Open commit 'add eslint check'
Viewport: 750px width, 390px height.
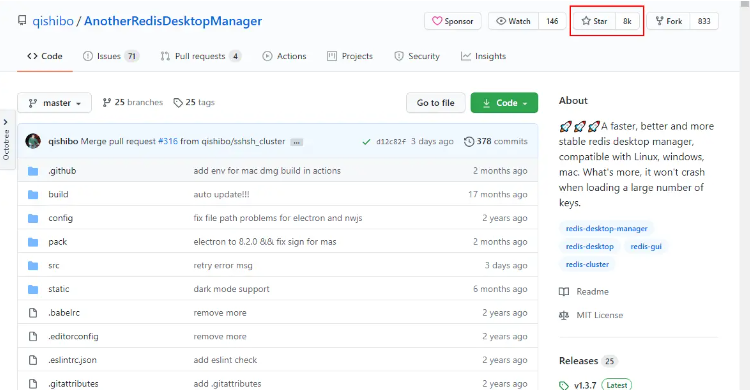pyautogui.click(x=225, y=360)
